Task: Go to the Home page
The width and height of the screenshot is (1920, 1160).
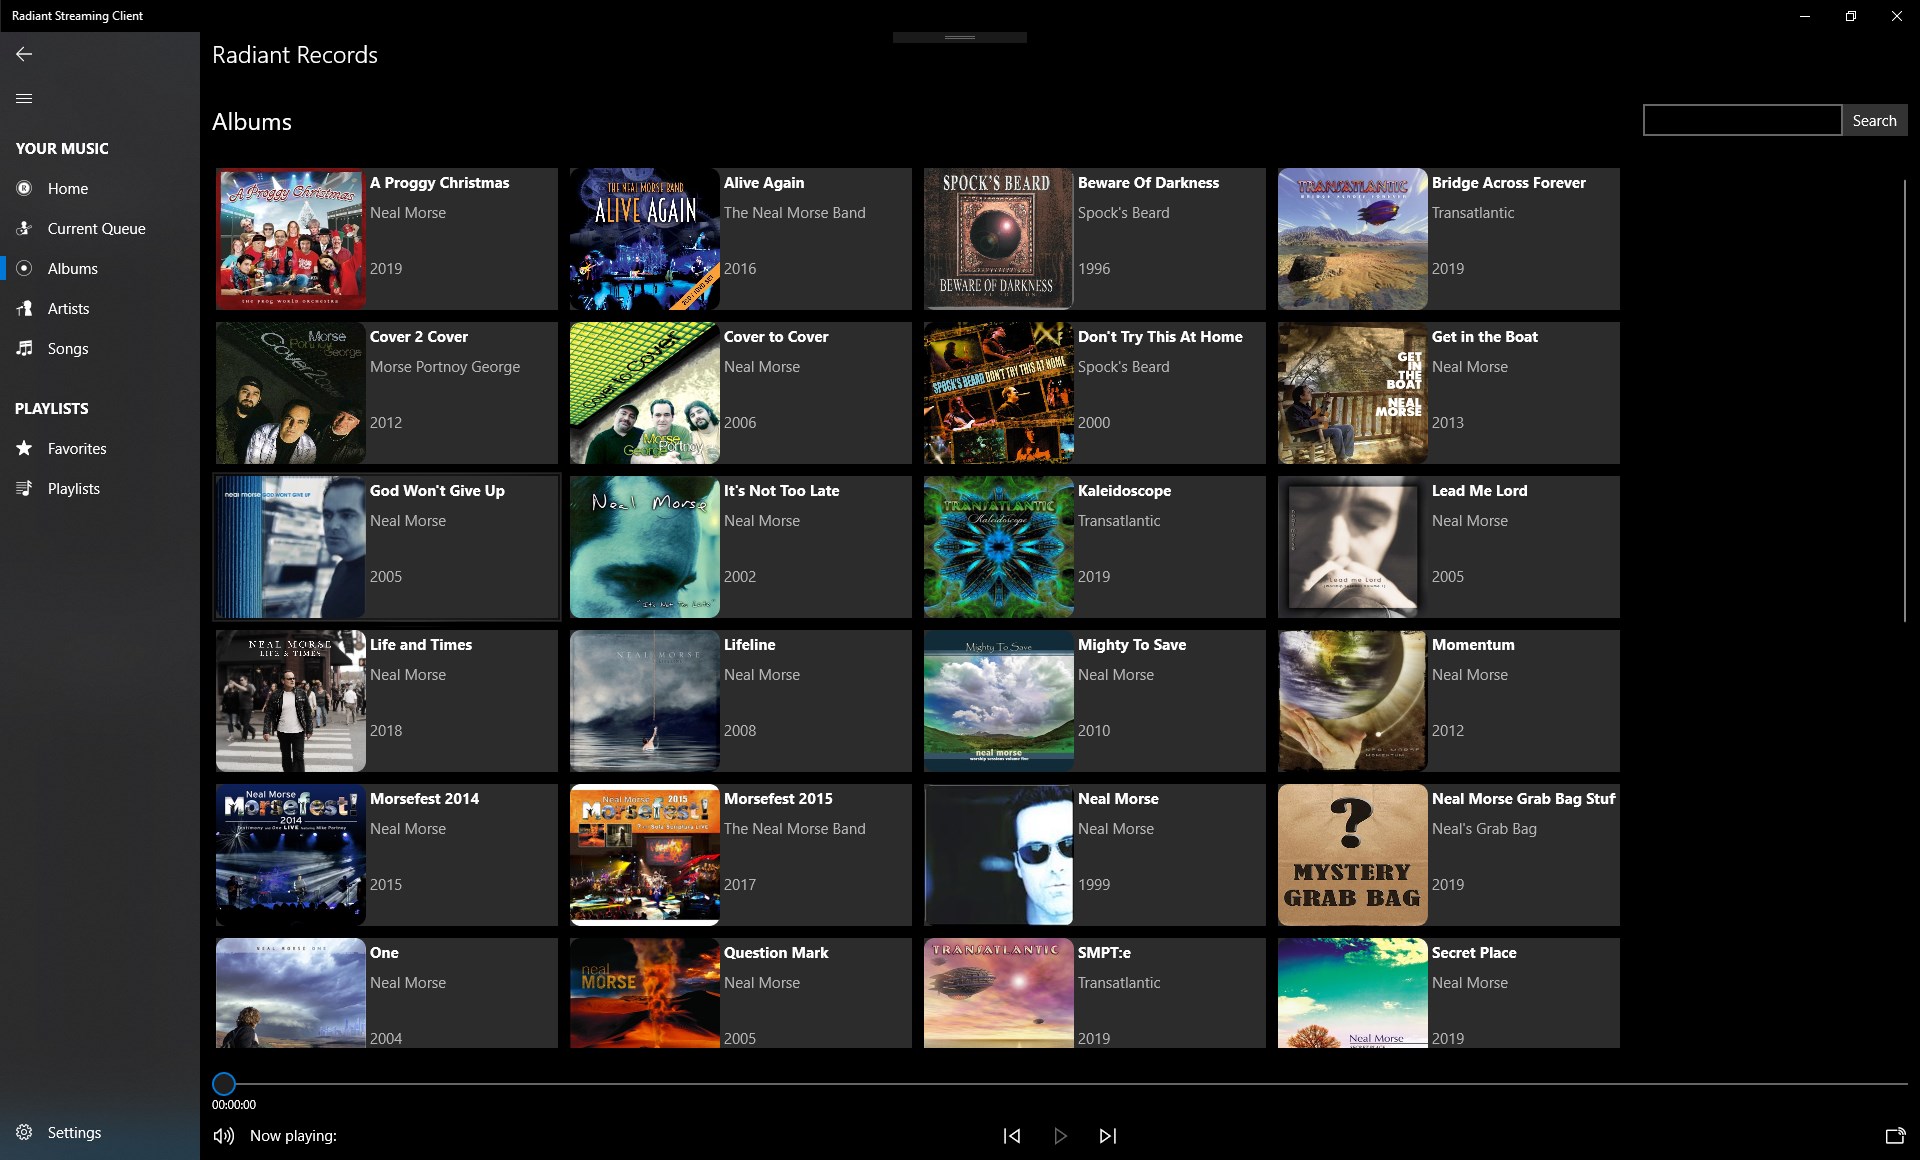Action: point(67,189)
